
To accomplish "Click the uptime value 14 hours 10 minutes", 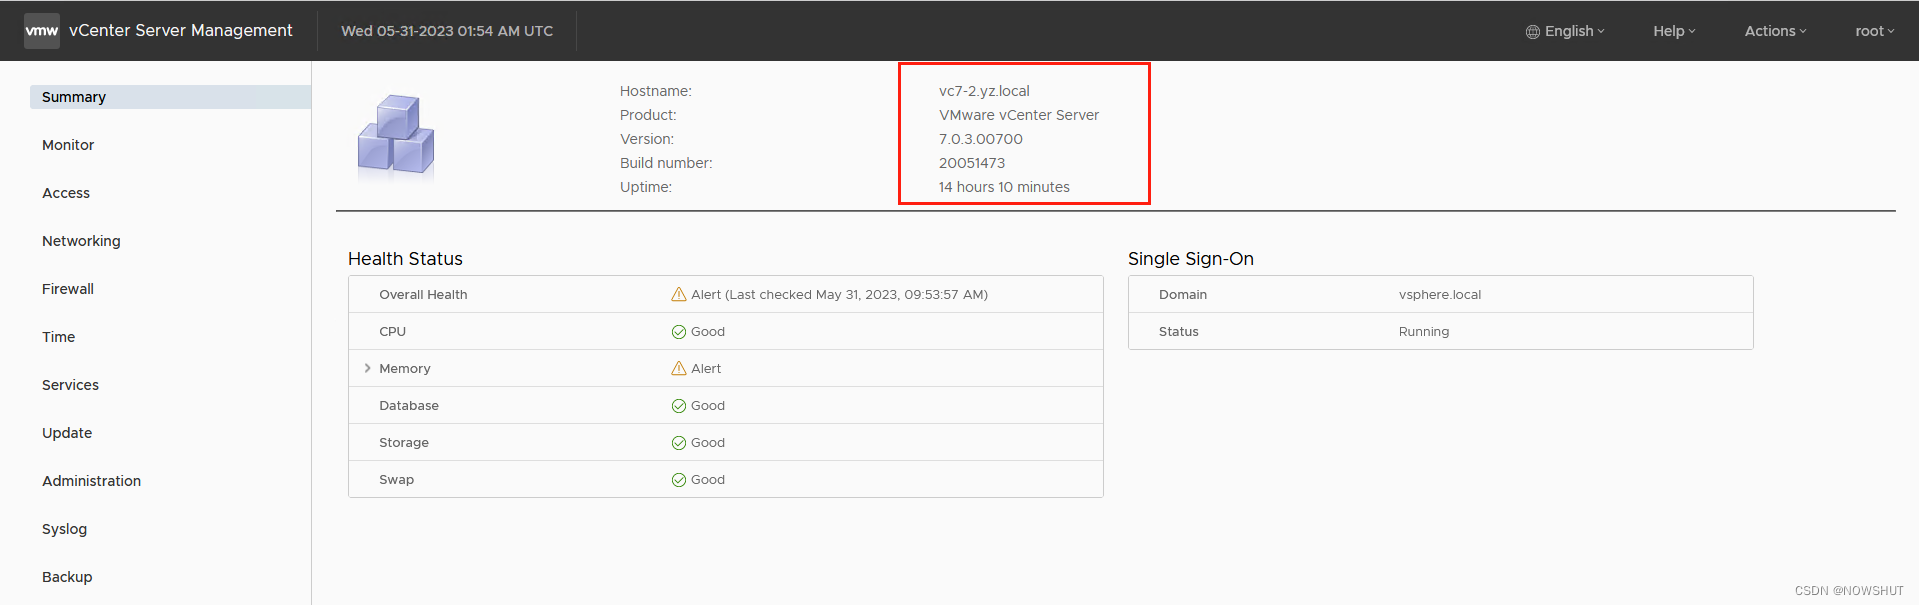I will tap(1004, 187).
